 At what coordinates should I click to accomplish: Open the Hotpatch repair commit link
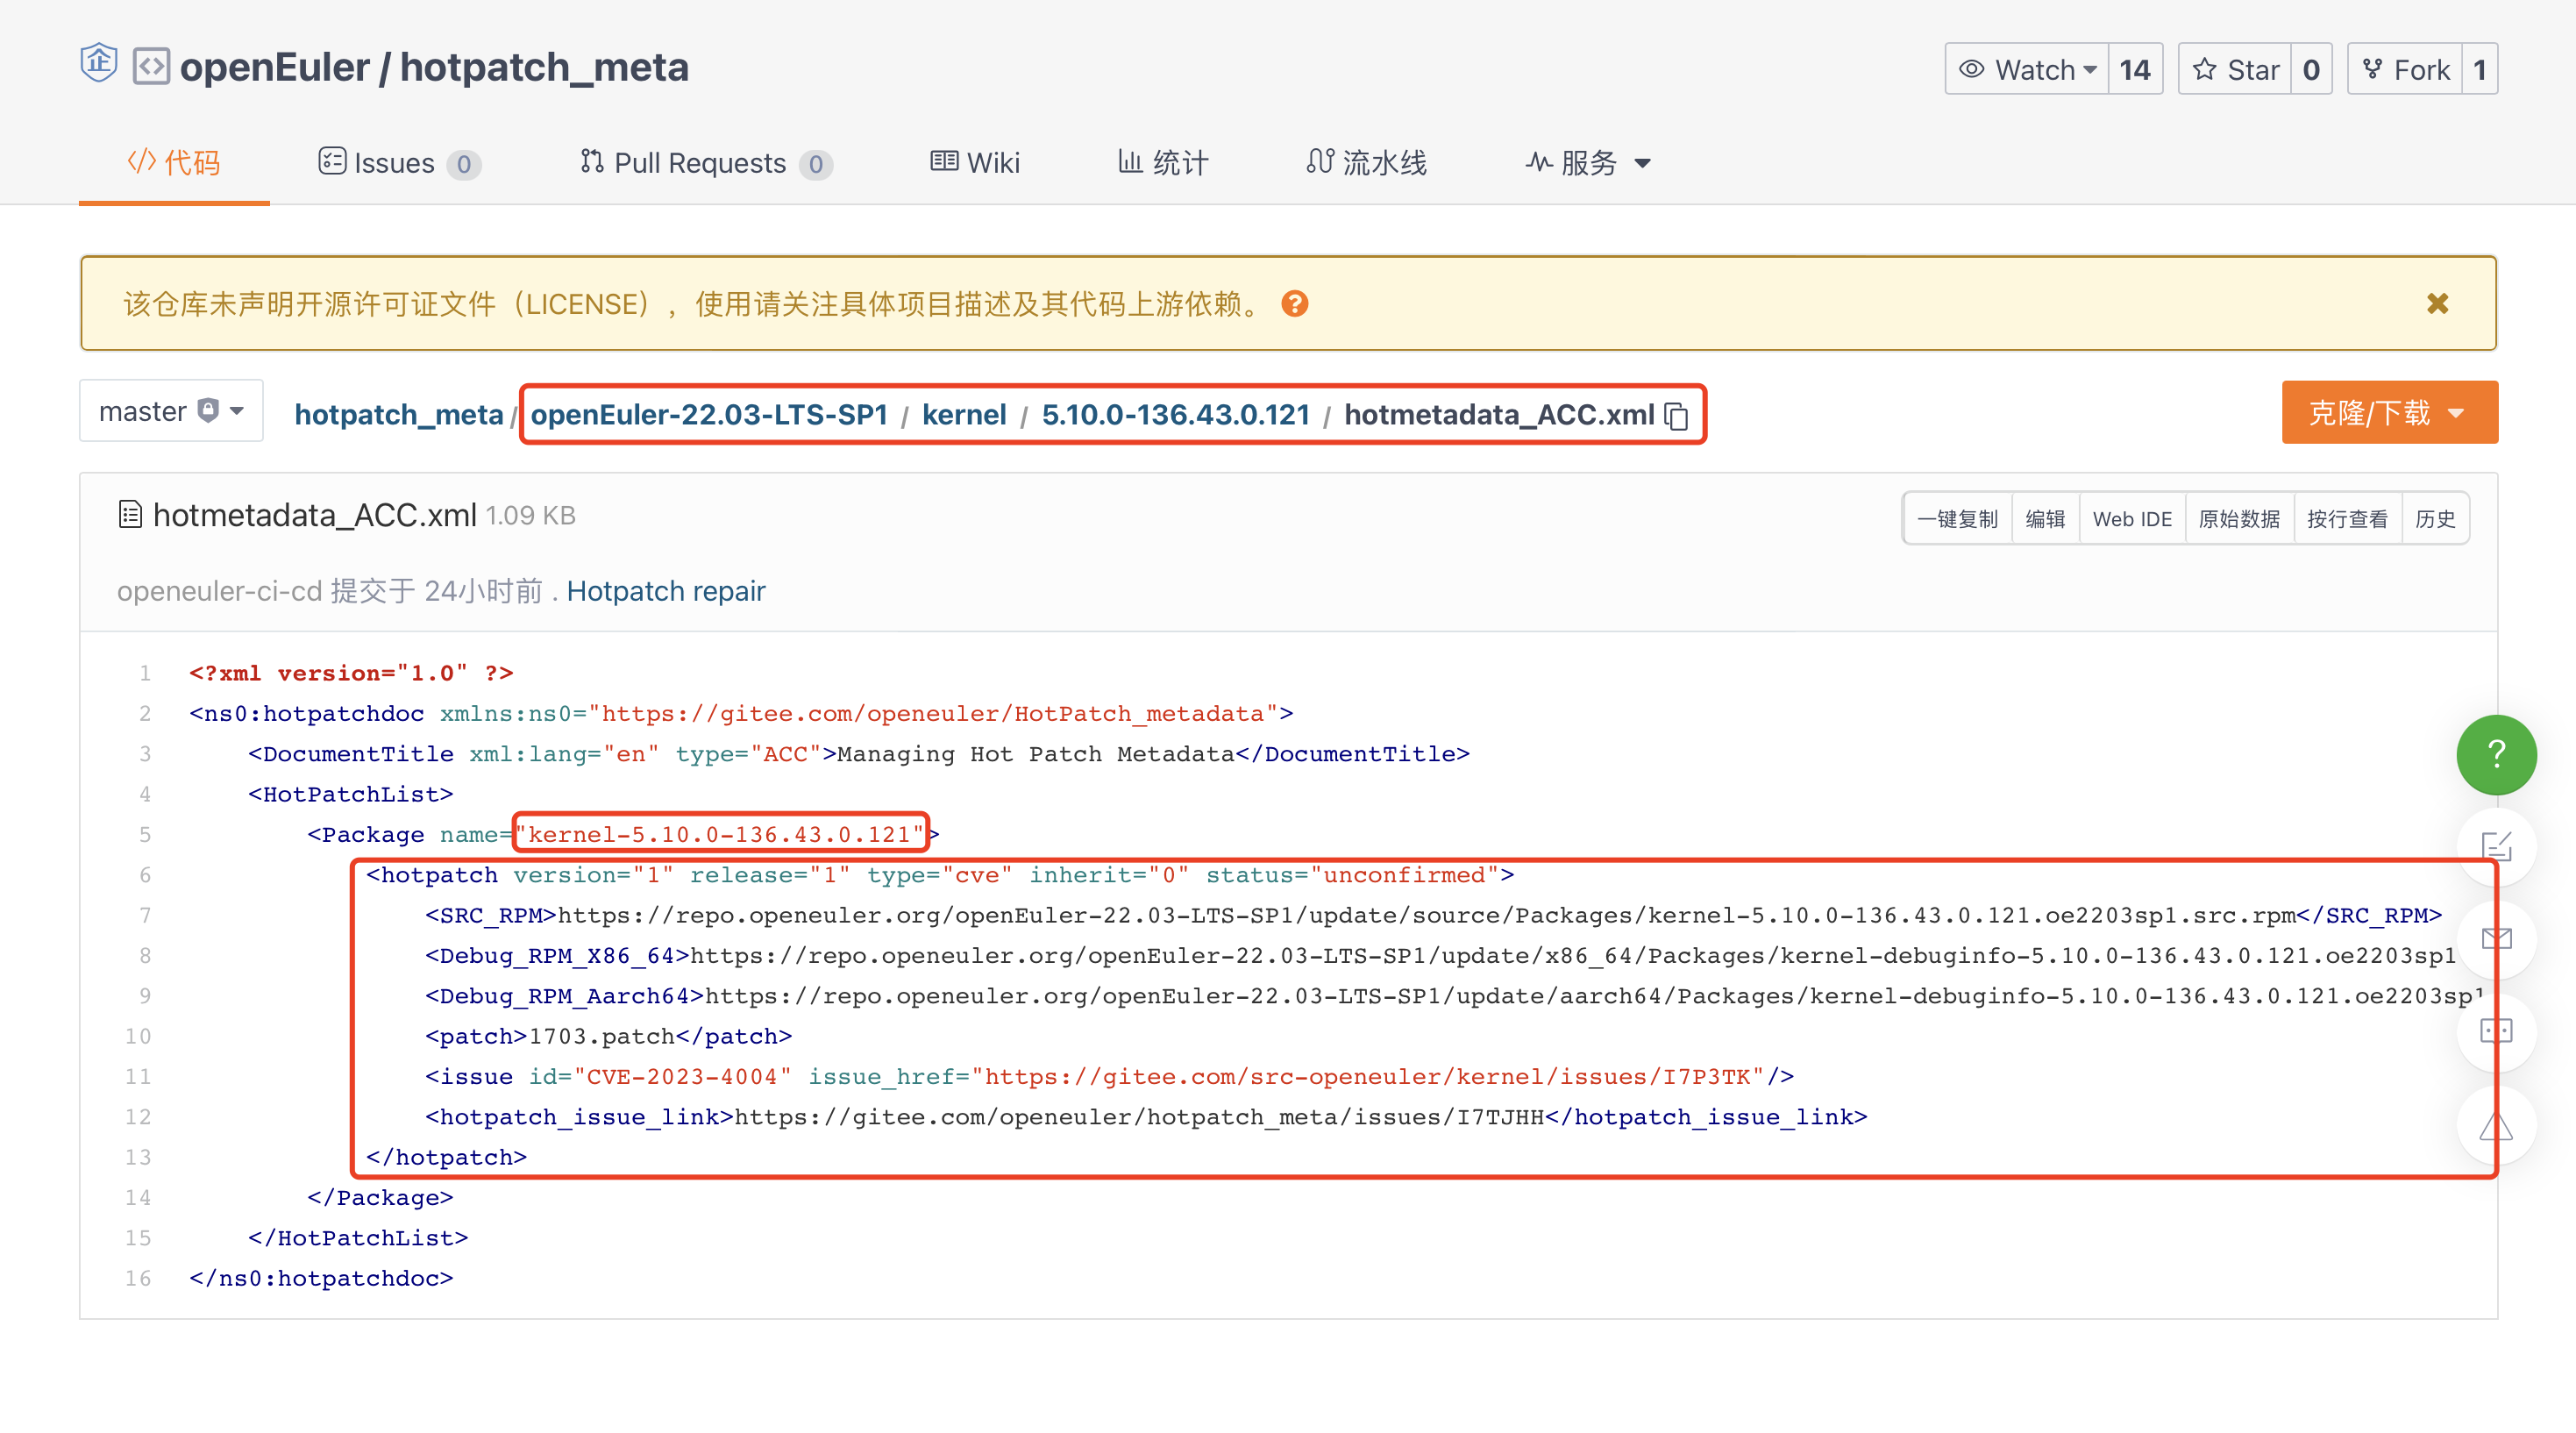coord(666,591)
